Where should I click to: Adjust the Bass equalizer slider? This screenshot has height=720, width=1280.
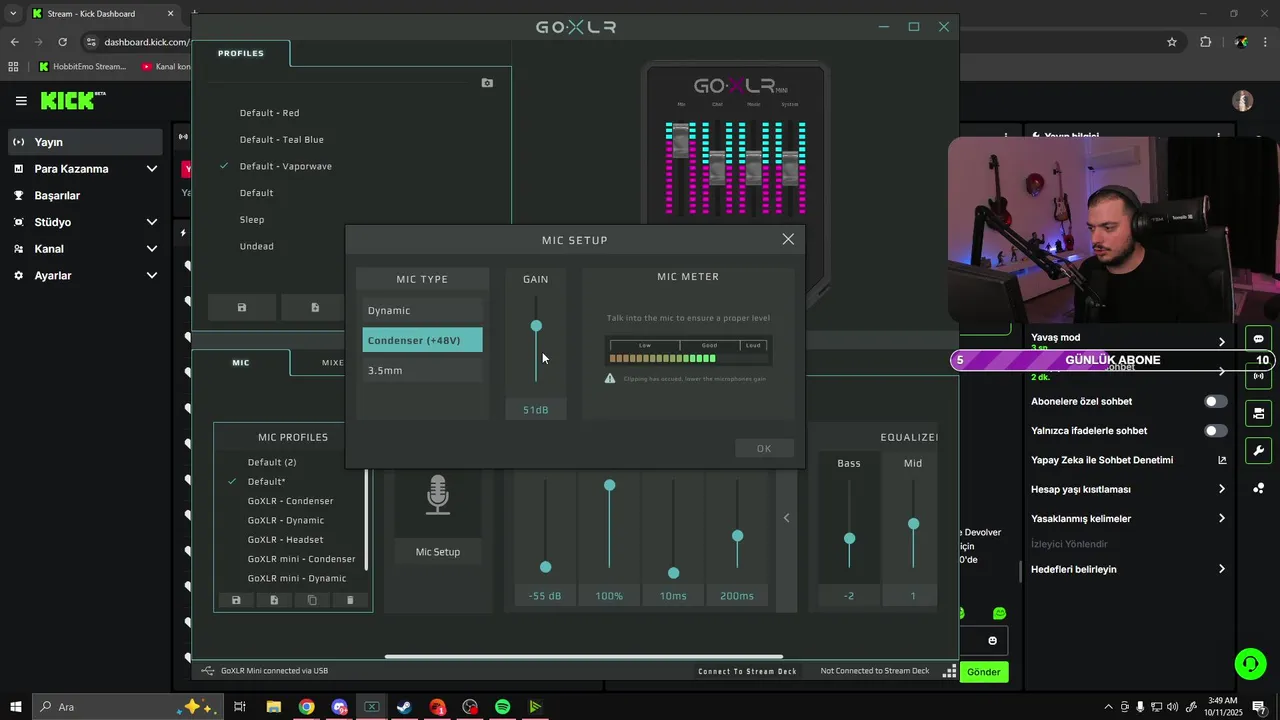849,538
